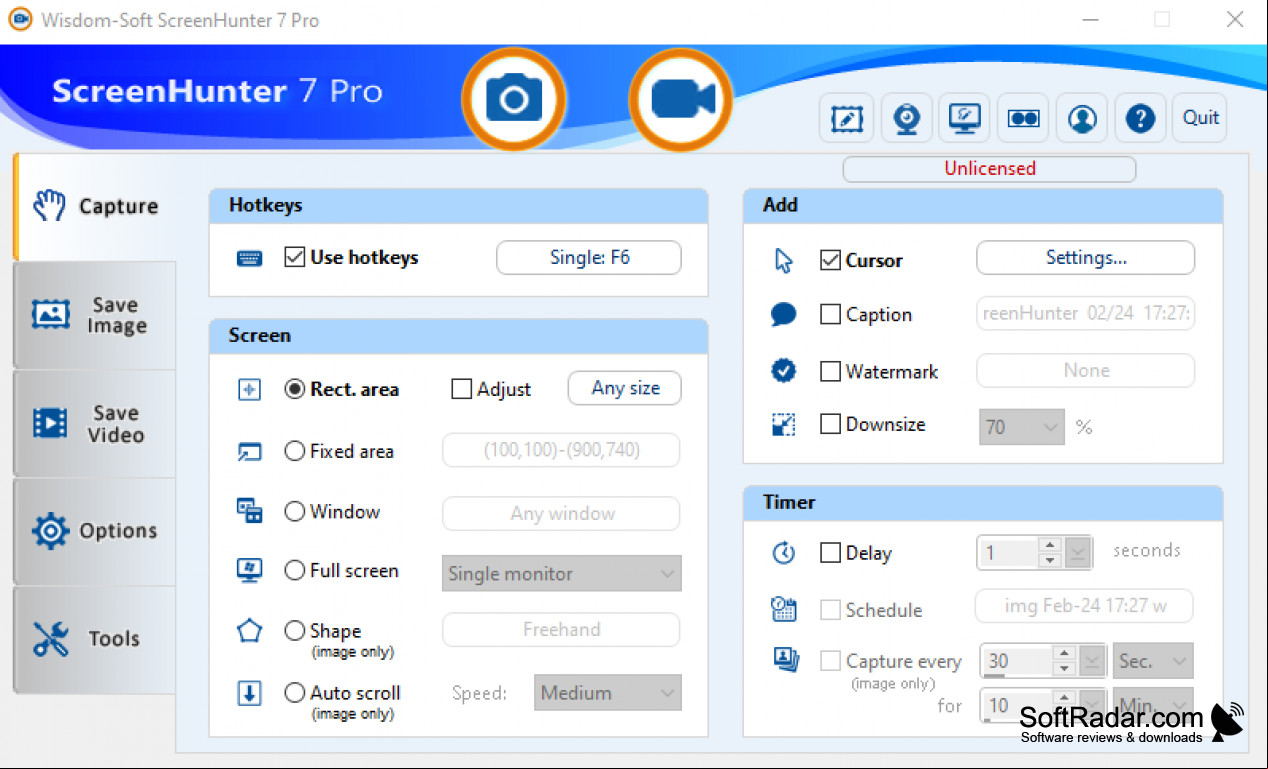Click the Capture every stacked-images icon
The height and width of the screenshot is (769, 1268).
click(784, 659)
